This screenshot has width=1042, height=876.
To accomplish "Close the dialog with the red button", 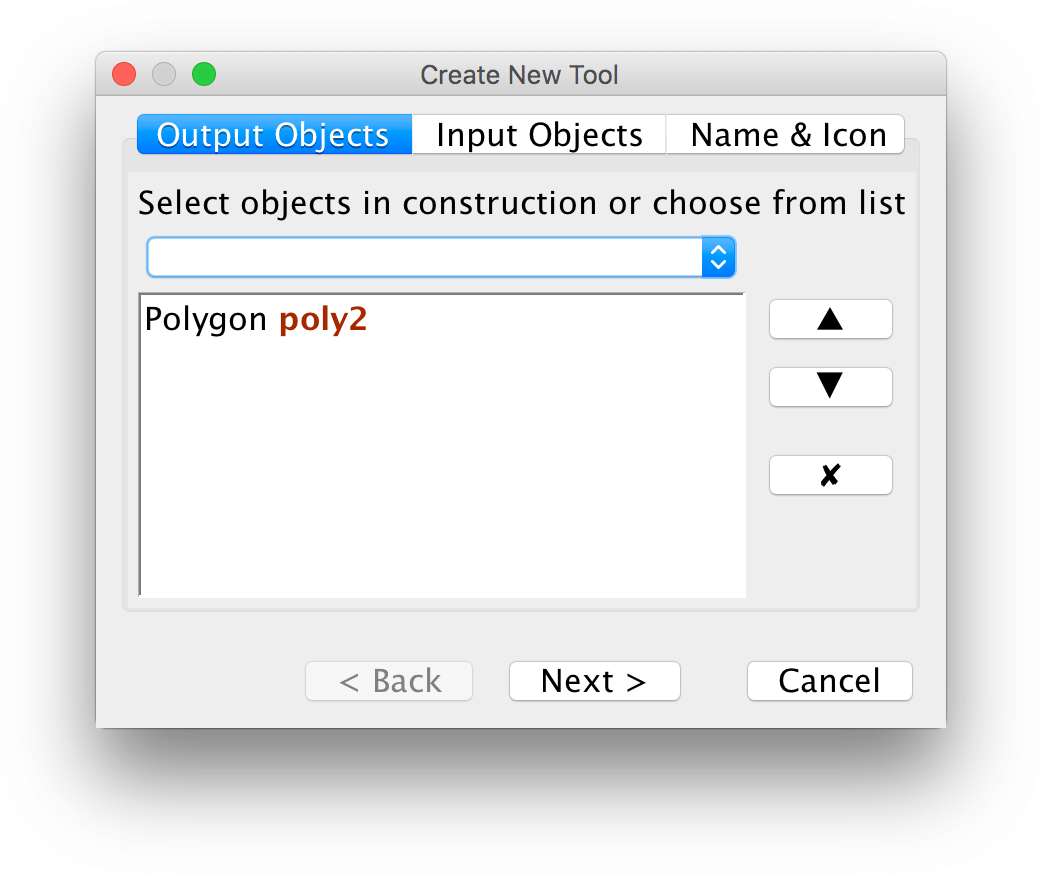I will (124, 74).
